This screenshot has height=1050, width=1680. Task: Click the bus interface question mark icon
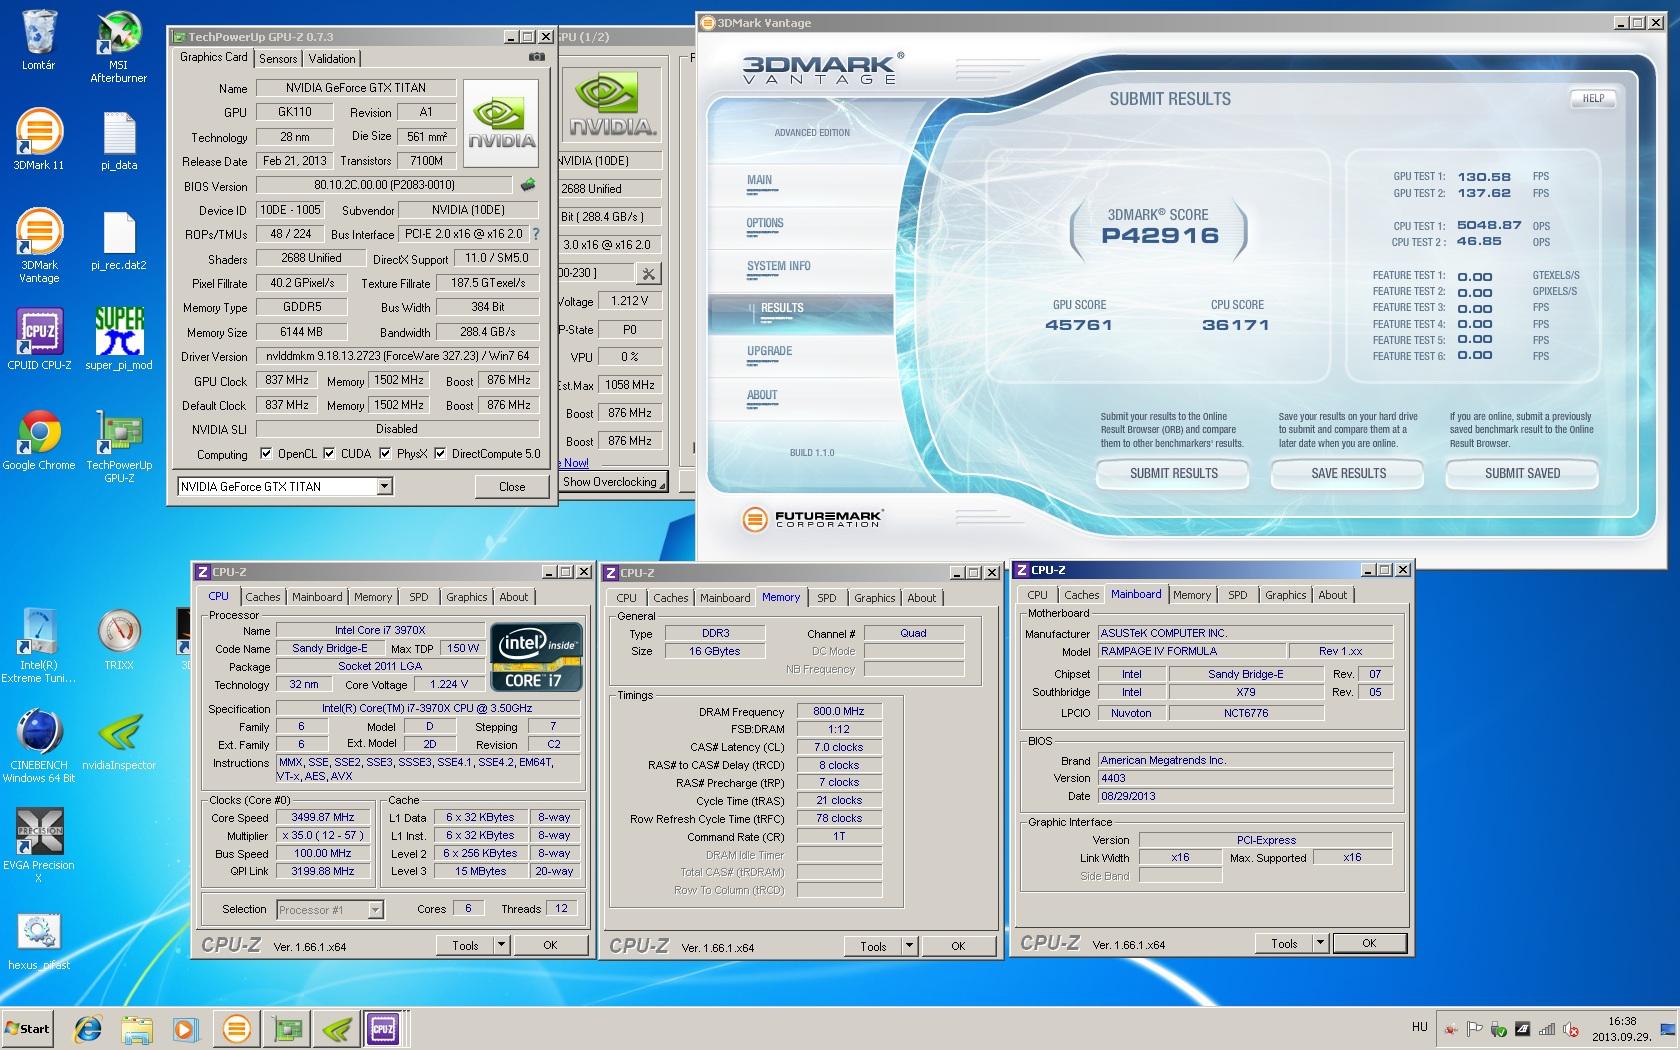click(x=536, y=234)
